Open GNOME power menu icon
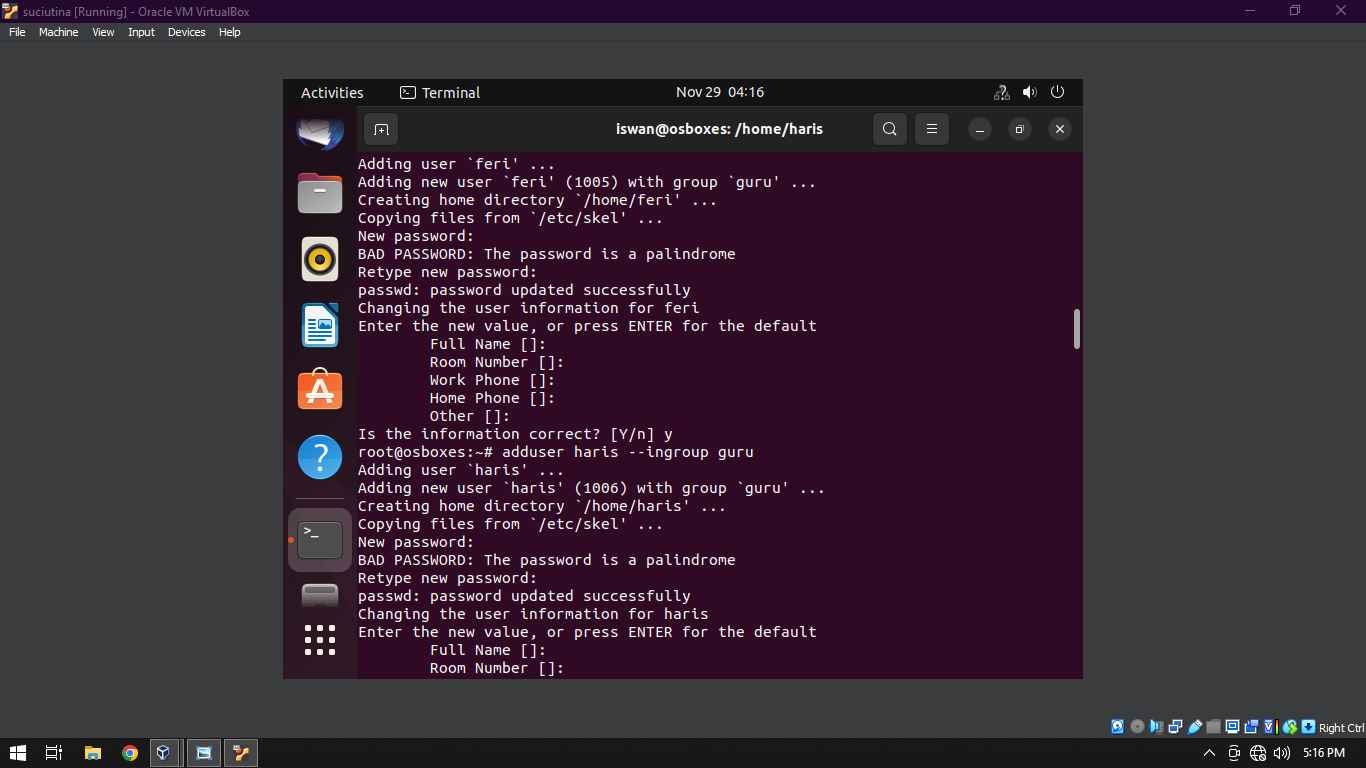 1057,92
